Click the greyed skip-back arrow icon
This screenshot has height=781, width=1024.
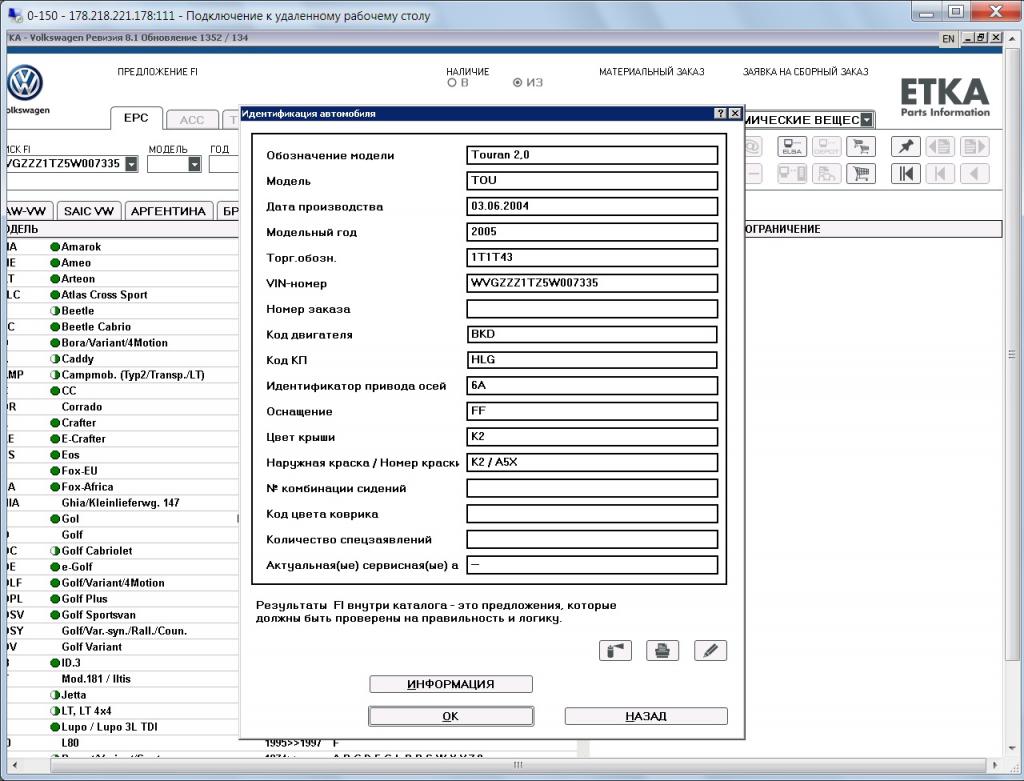click(x=940, y=174)
